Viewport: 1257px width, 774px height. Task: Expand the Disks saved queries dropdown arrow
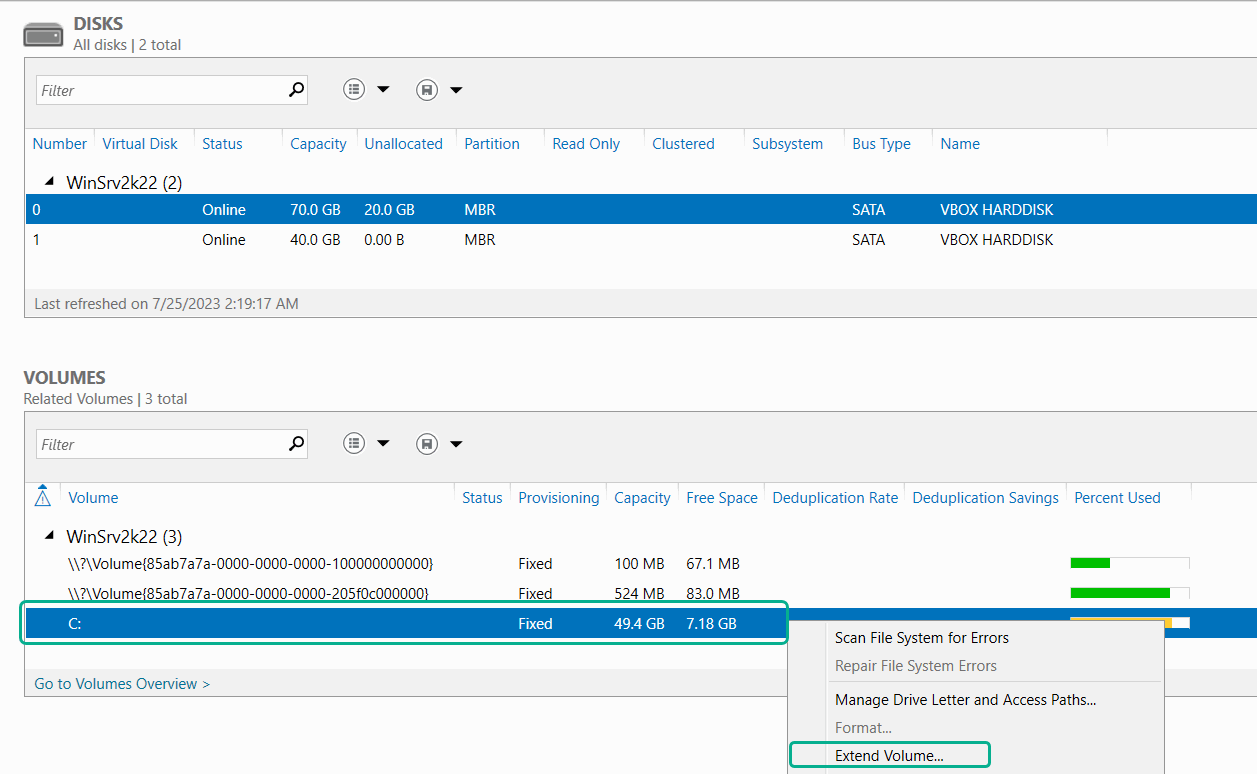tap(456, 90)
